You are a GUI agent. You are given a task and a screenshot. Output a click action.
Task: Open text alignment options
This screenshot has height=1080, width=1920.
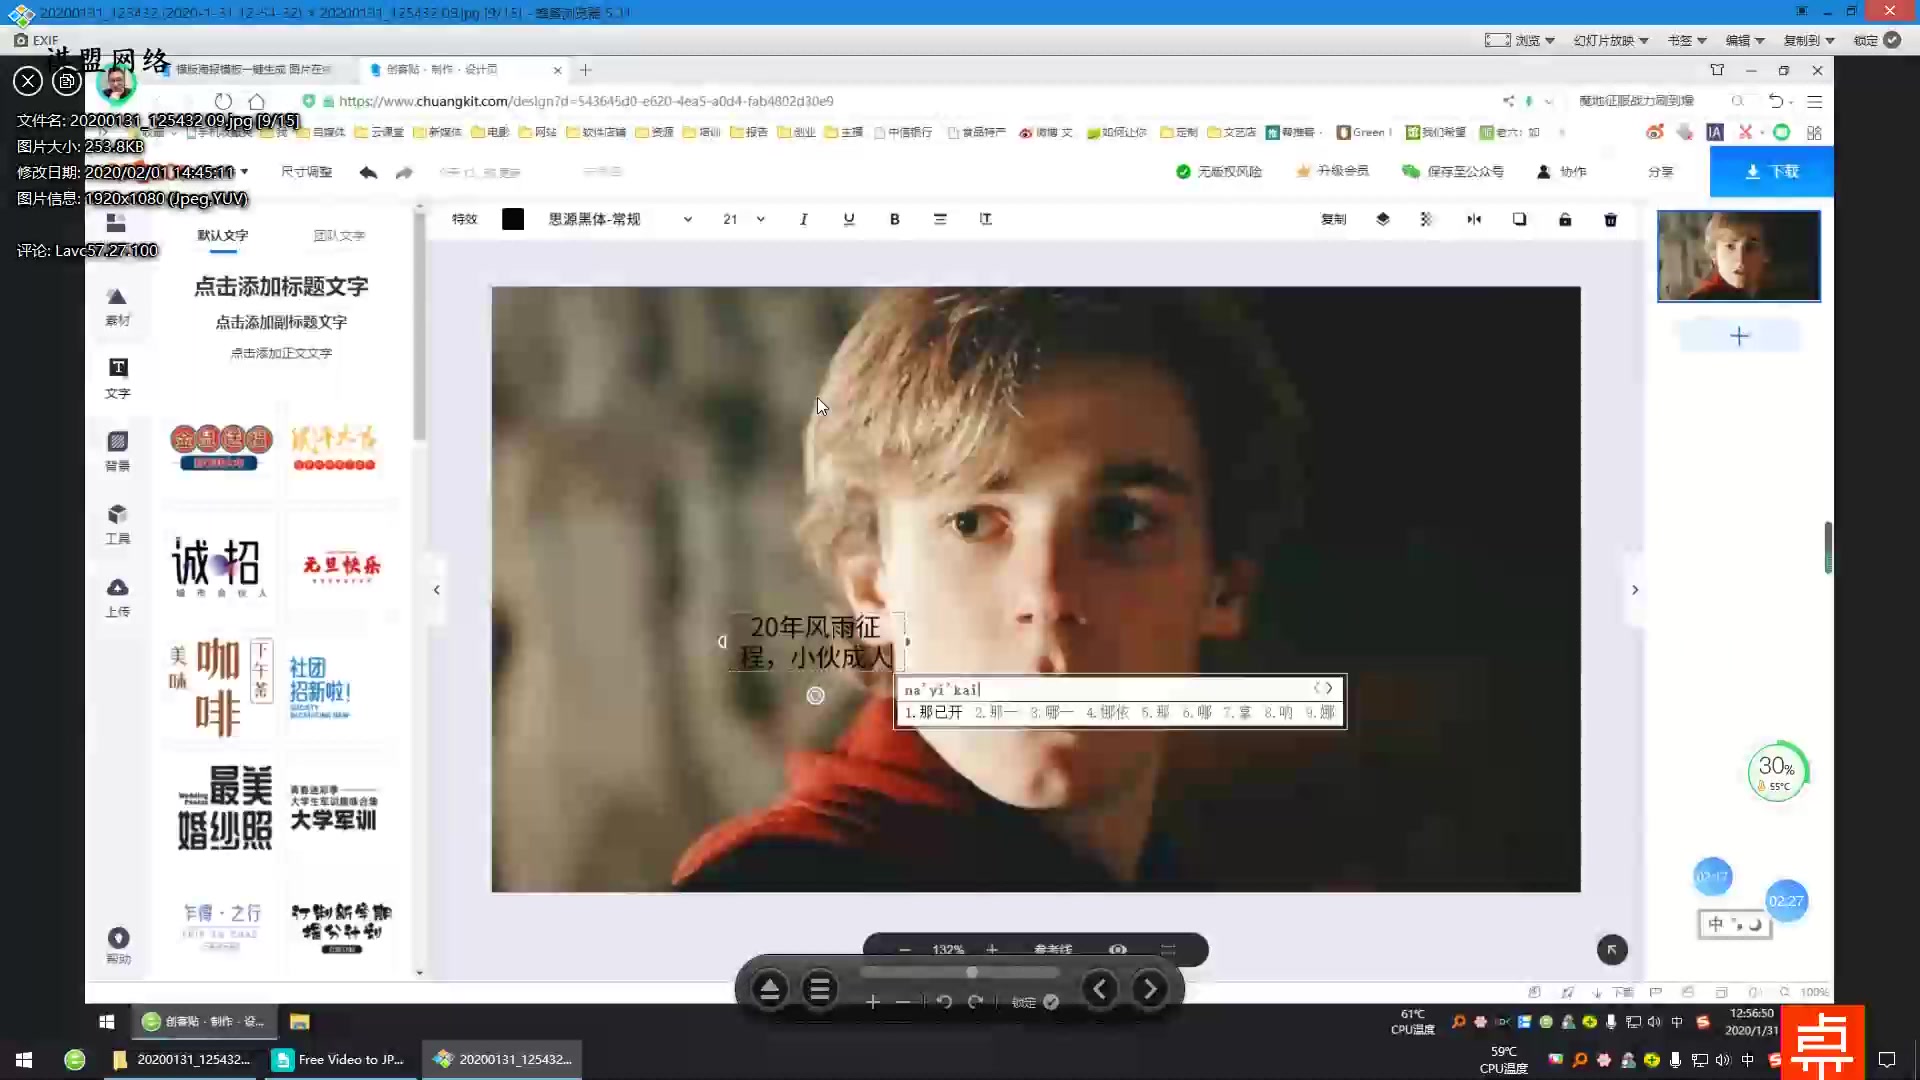tap(940, 219)
